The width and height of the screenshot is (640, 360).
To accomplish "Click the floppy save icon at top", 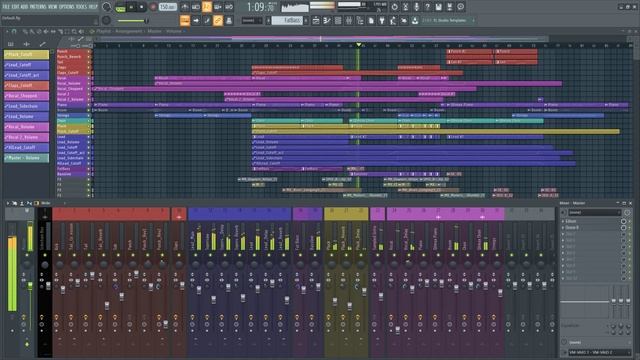I will [438, 7].
